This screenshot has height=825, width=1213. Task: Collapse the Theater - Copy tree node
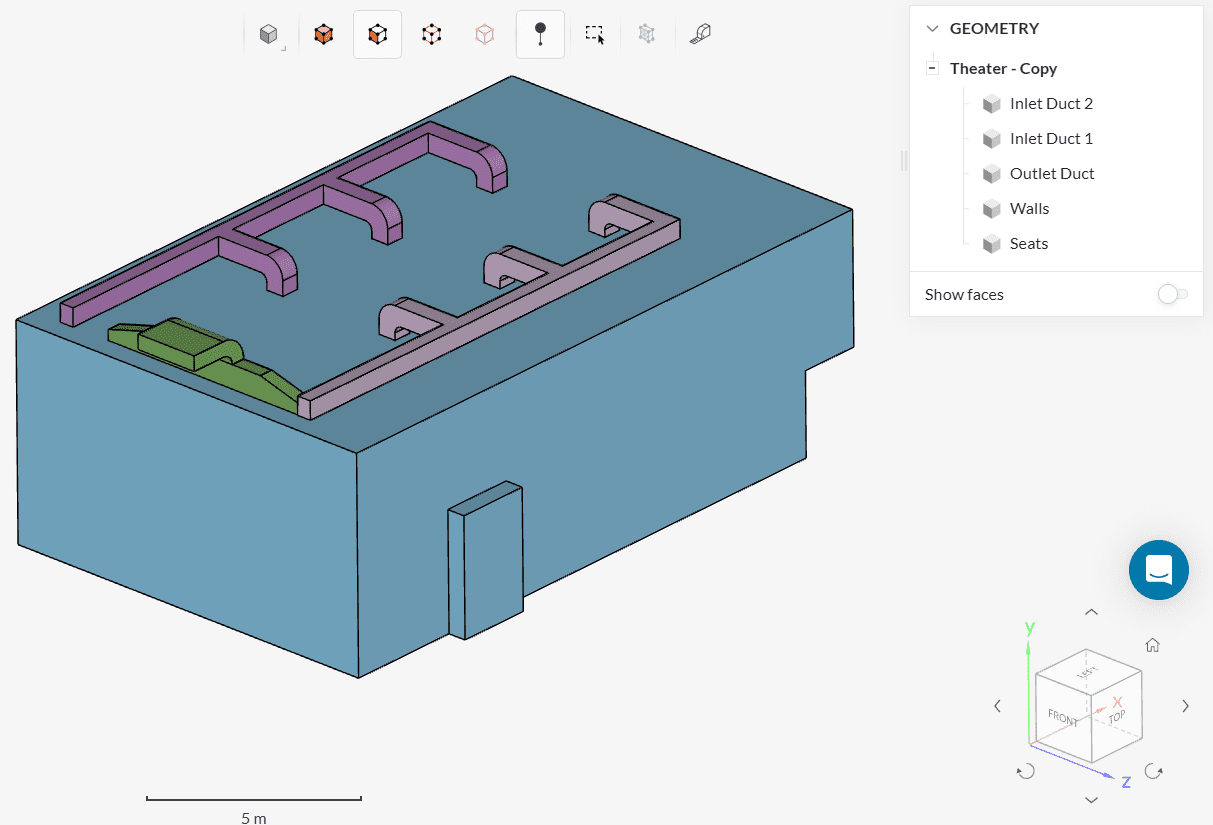point(932,69)
